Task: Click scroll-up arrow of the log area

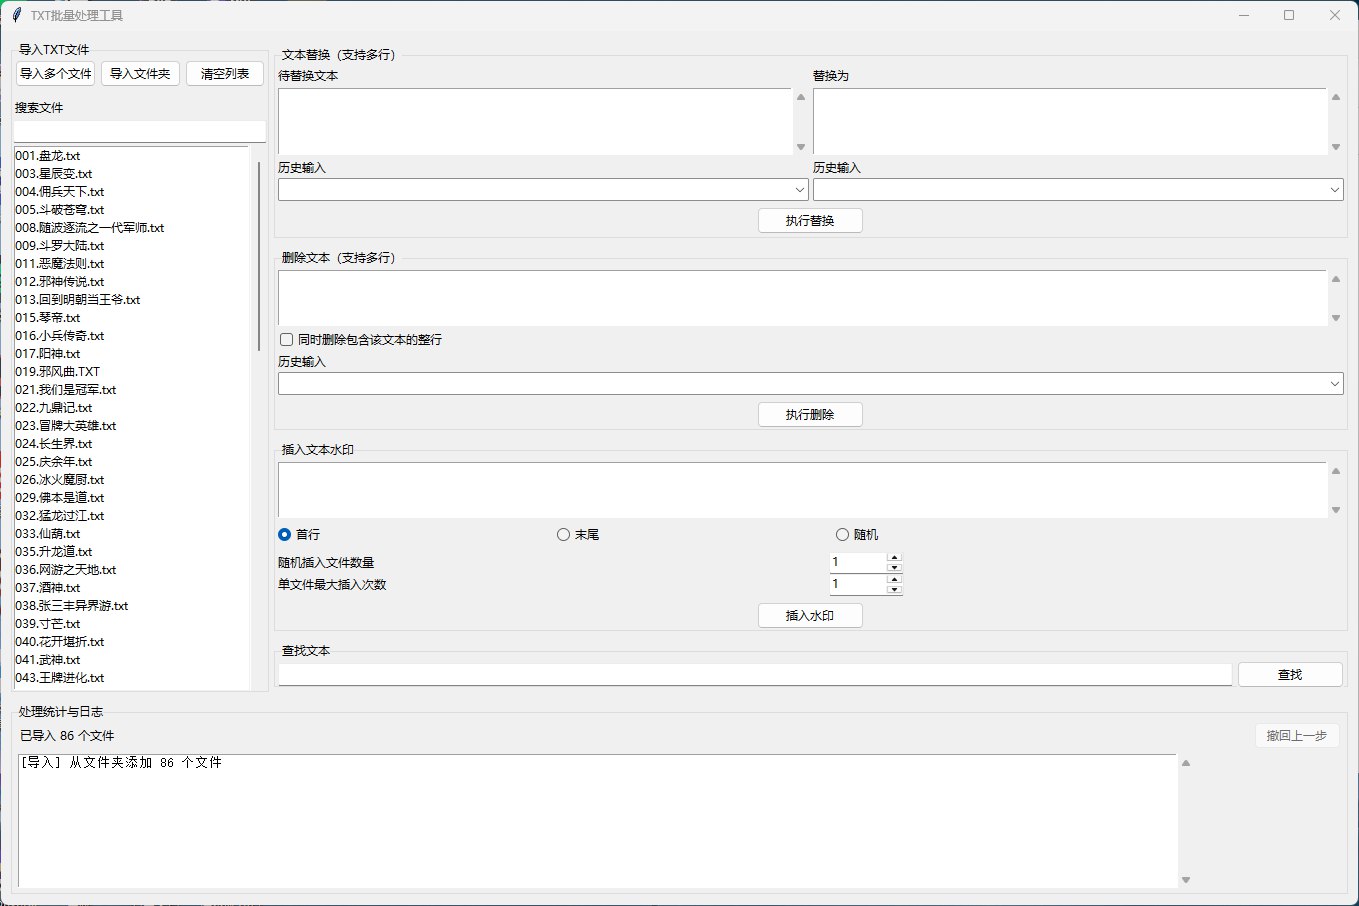Action: (1186, 763)
